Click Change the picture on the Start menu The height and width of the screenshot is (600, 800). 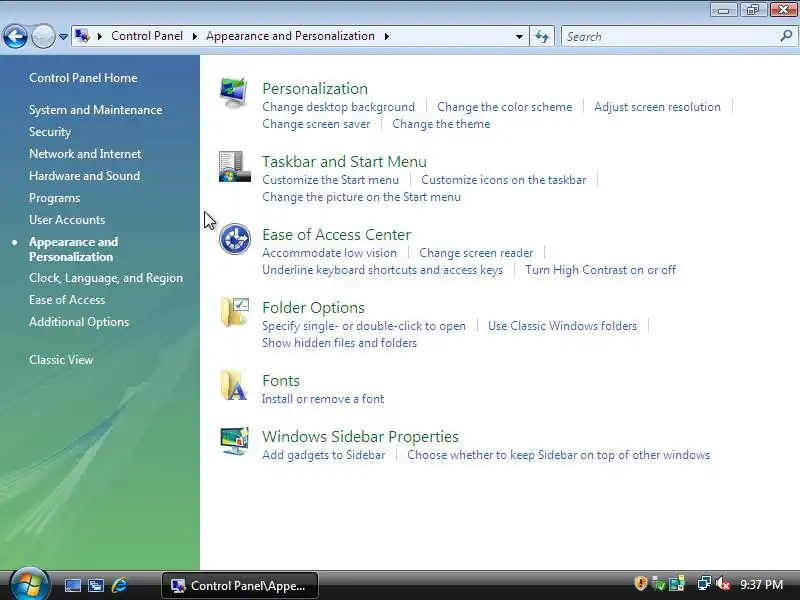[361, 197]
